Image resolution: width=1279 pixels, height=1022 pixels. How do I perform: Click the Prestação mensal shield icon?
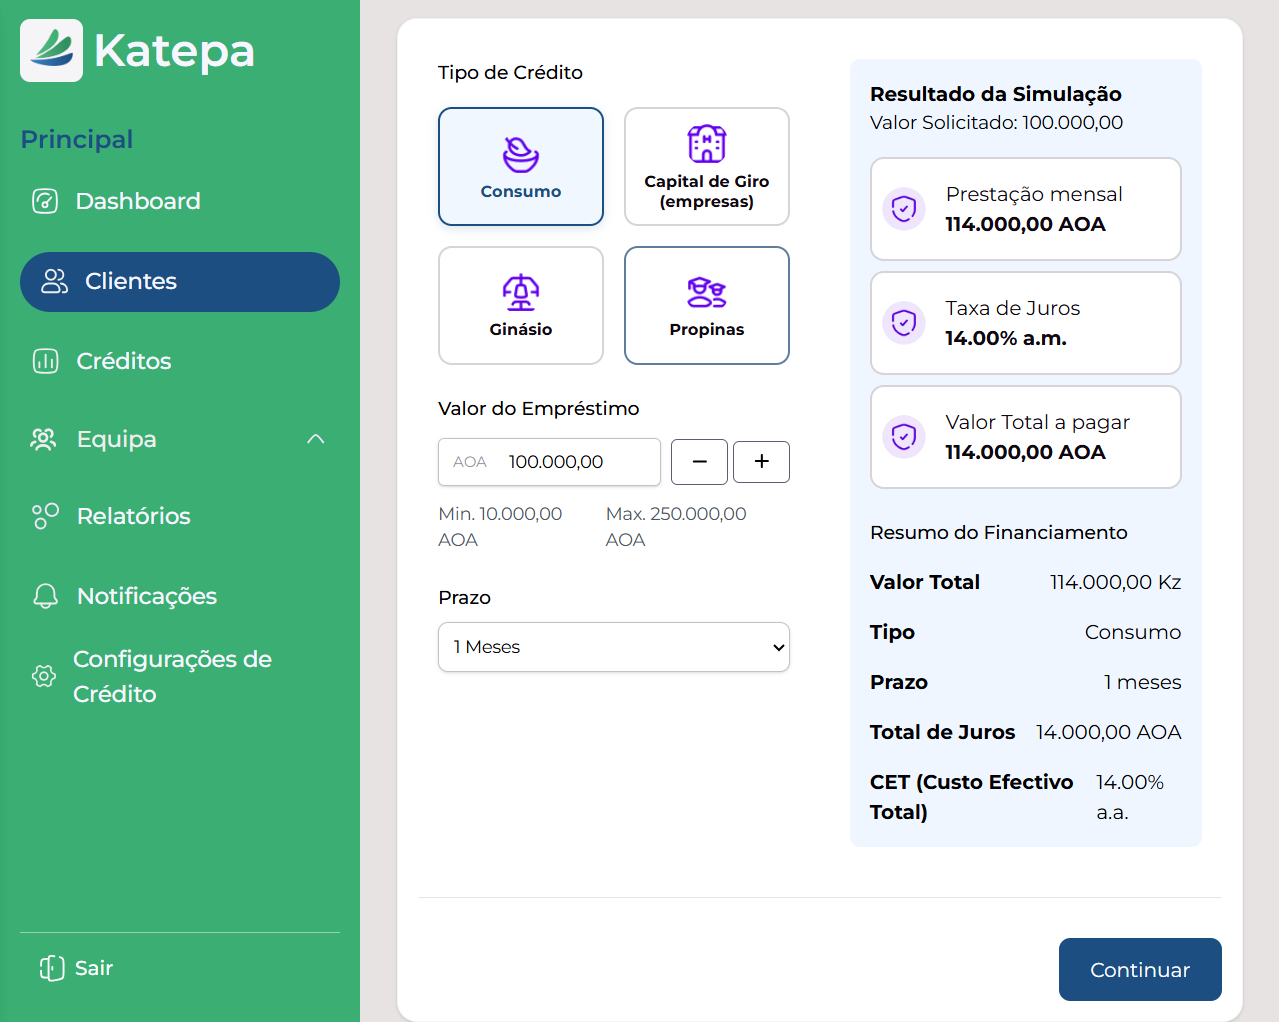tap(904, 209)
